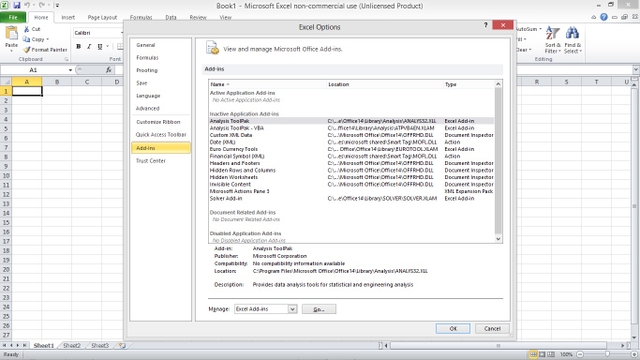
Task: Open the Customize Quick Access Toolbar arrow
Action: click(x=57, y=5)
